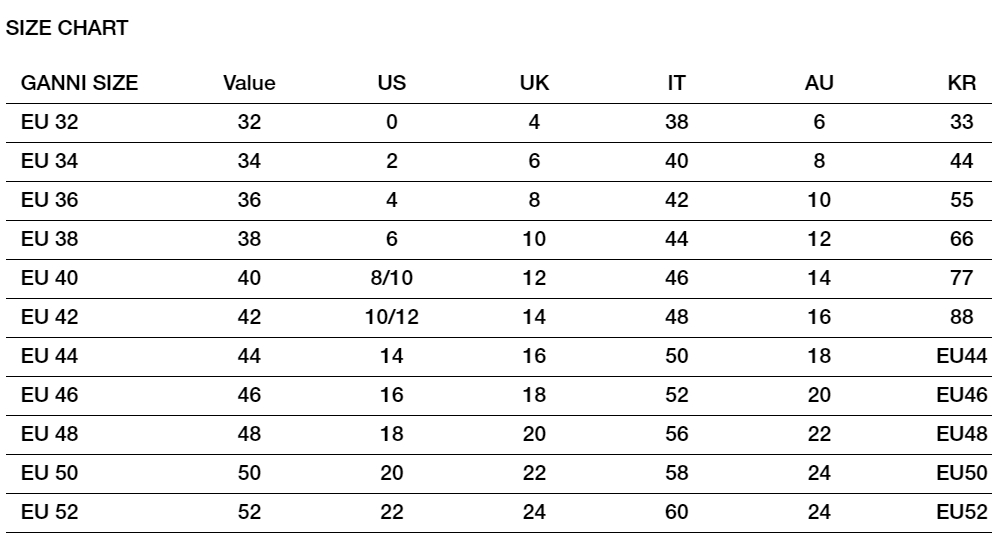Click the AU column header
Screen dimensions: 1000x540
tap(819, 83)
